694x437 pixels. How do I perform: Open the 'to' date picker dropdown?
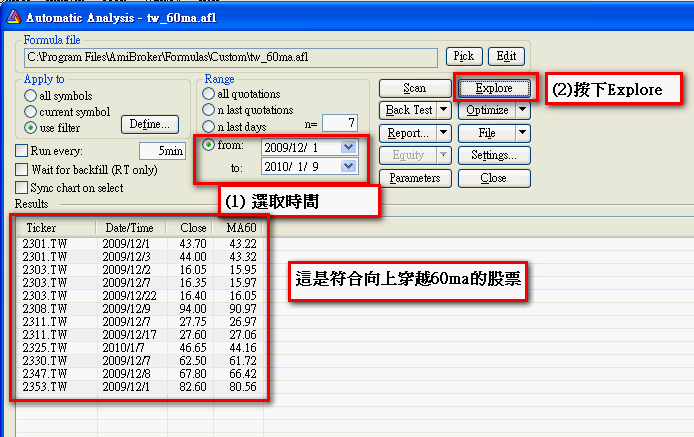[349, 166]
